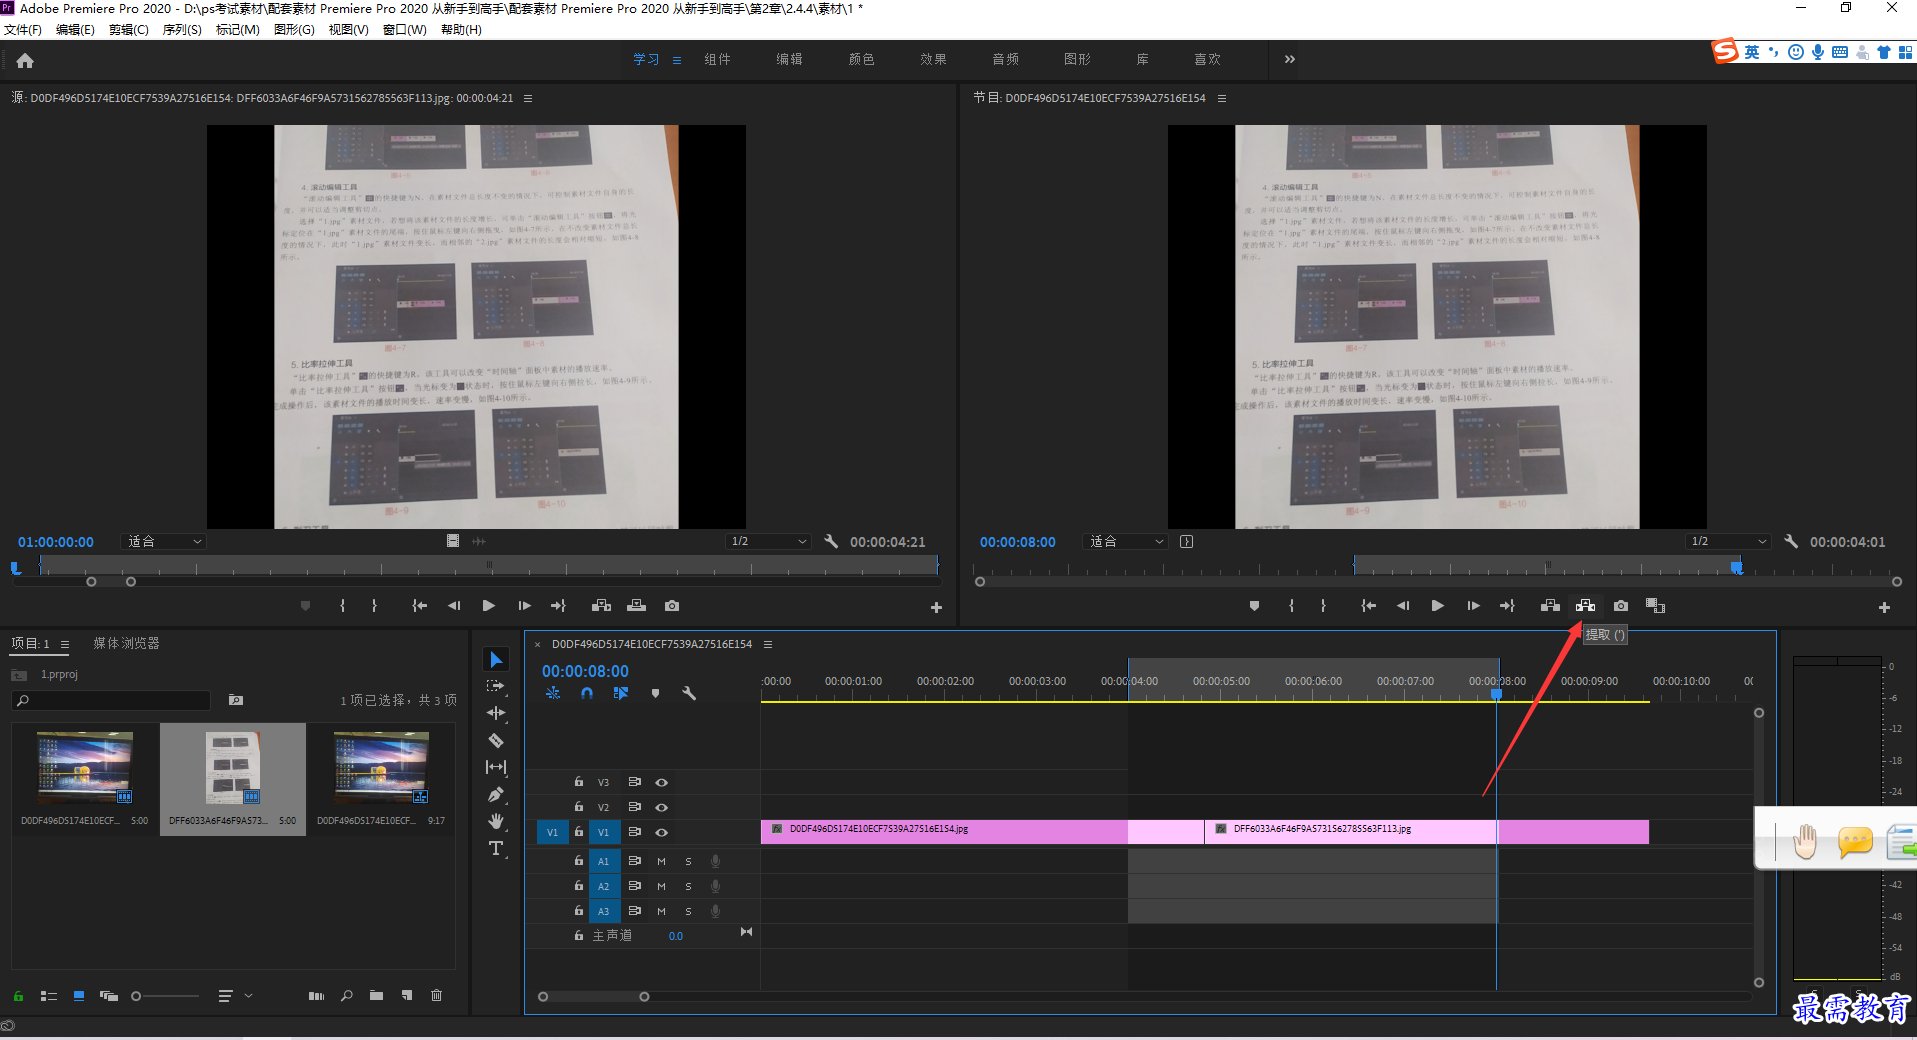Open Project panel sort icons dropdown
Screen dimensions: 1917x1040
click(235, 996)
